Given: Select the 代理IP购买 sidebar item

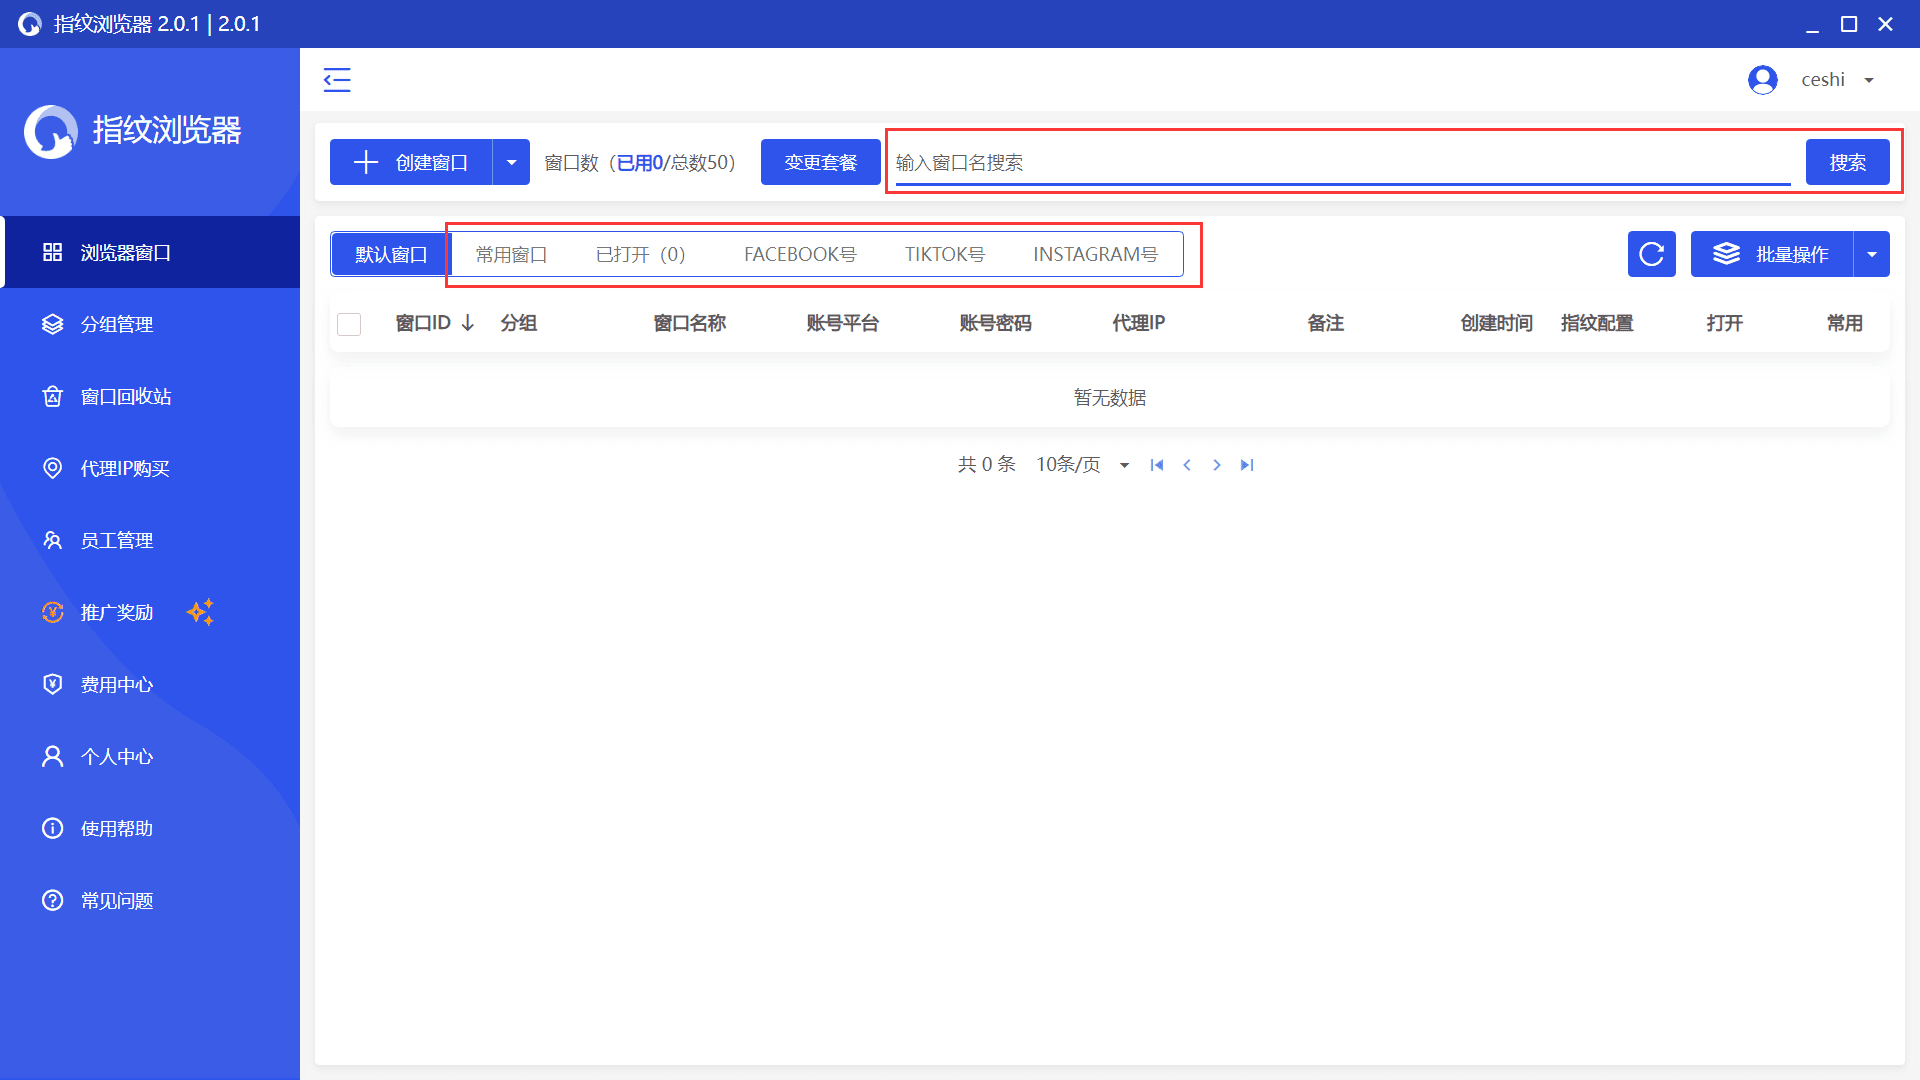Looking at the screenshot, I should (x=130, y=468).
